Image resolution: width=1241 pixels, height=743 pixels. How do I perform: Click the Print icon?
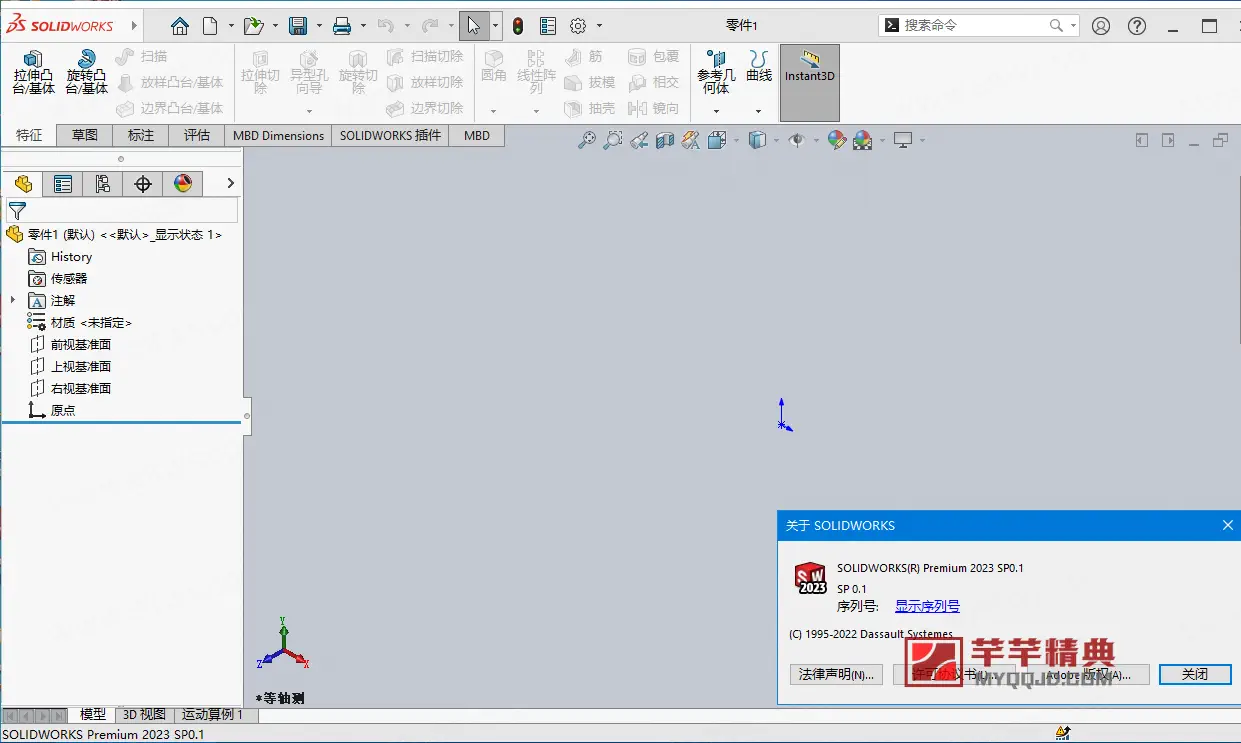click(x=342, y=26)
